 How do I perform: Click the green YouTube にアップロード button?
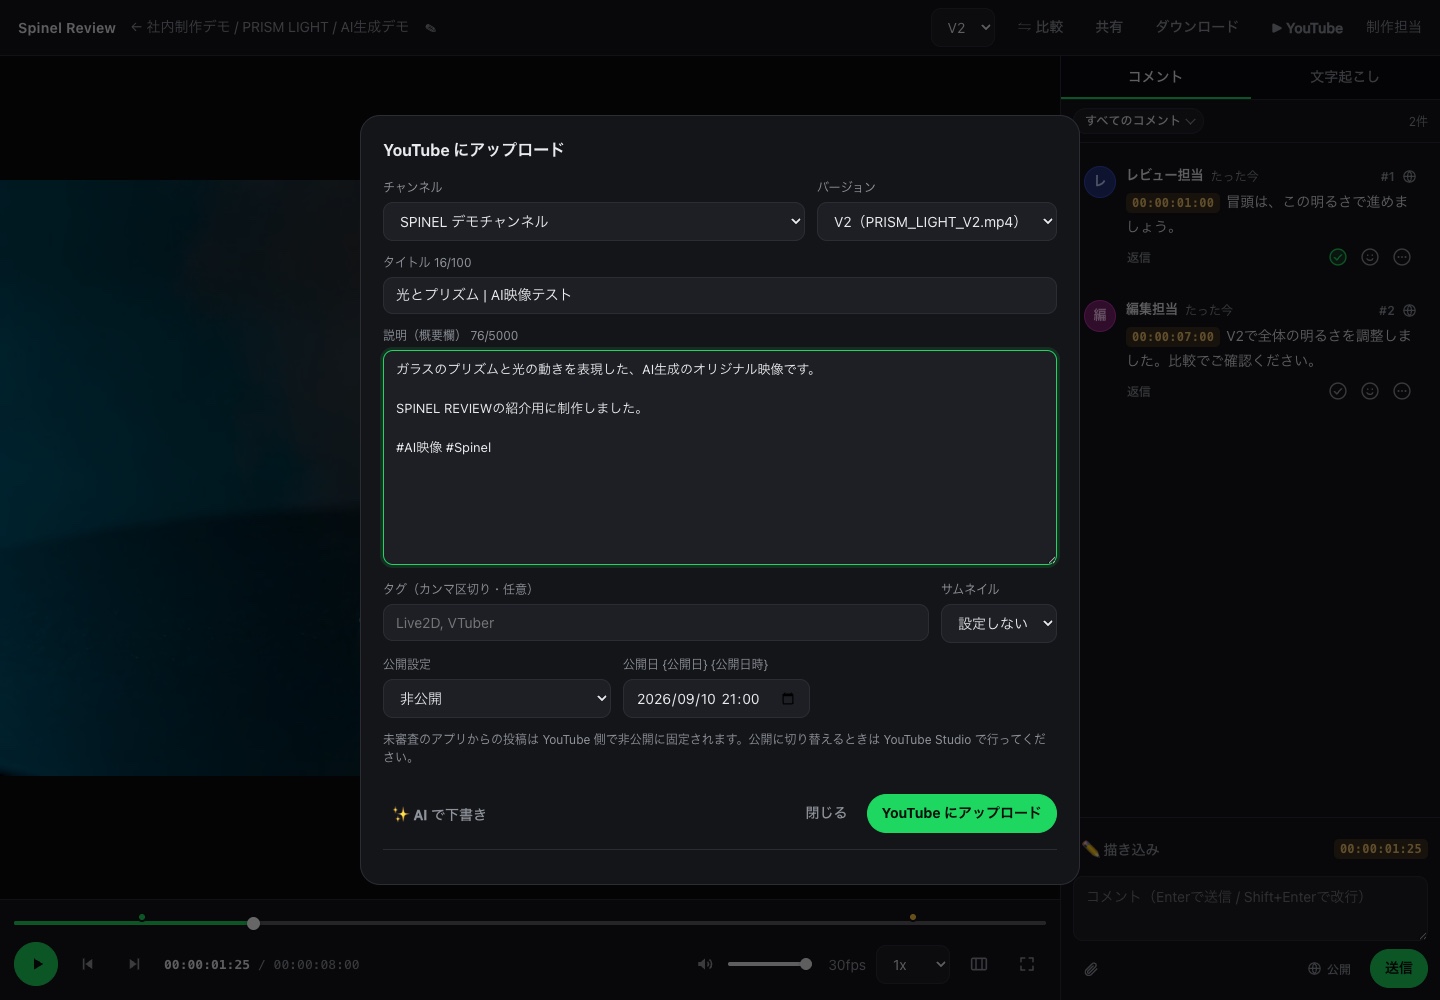pyautogui.click(x=962, y=813)
